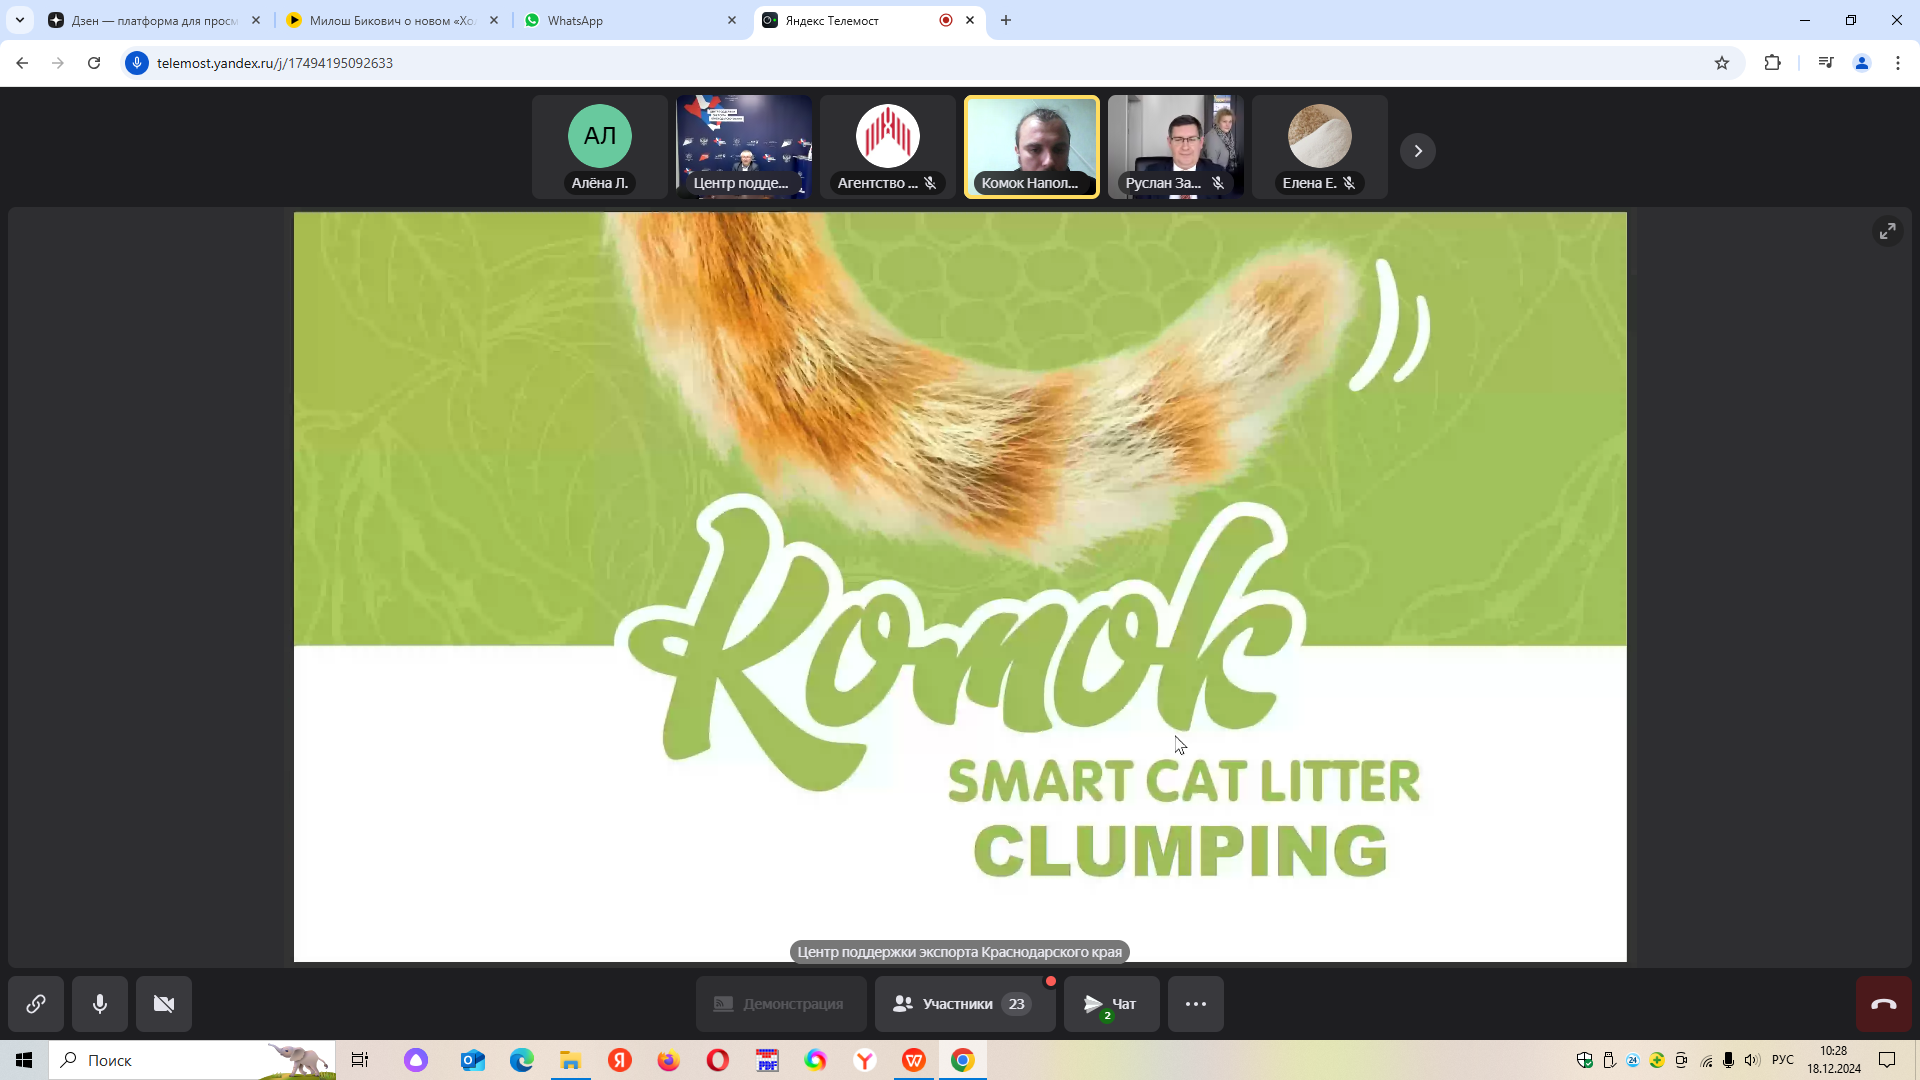Show next participants with the right chevron

pos(1418,151)
